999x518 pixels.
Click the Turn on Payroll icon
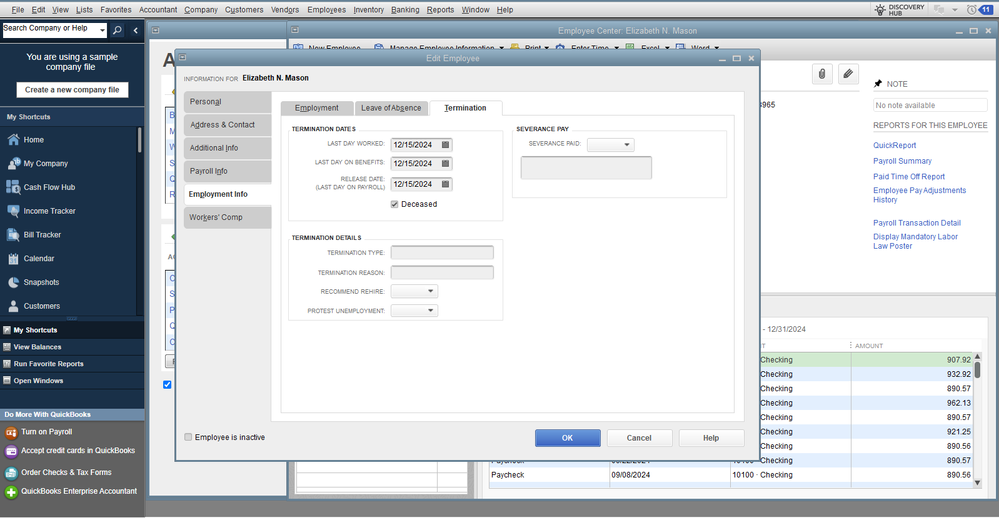(x=11, y=433)
